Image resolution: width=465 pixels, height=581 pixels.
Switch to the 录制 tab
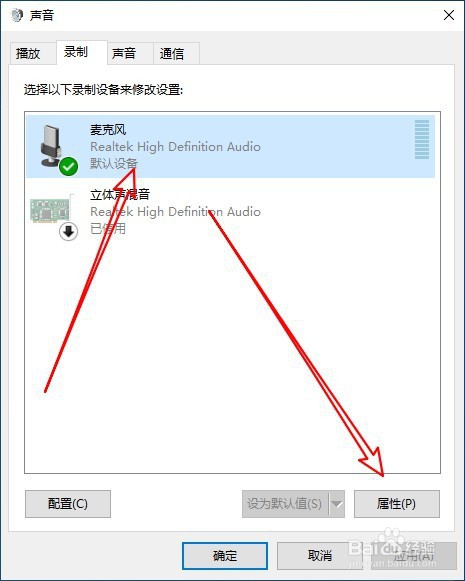[76, 52]
